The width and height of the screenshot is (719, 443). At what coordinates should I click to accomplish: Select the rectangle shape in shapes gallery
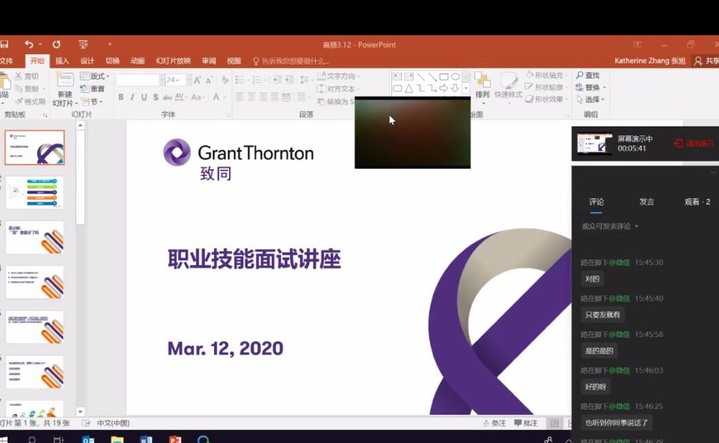tap(443, 77)
